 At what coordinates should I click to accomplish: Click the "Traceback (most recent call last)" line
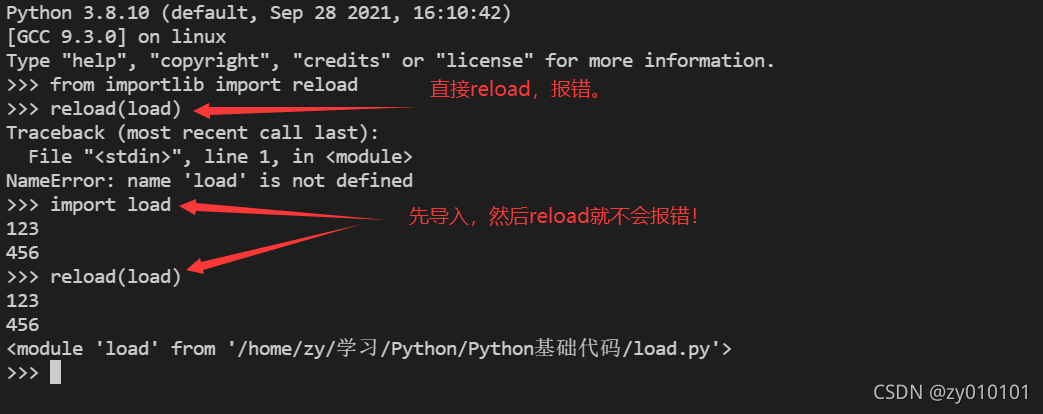(192, 133)
